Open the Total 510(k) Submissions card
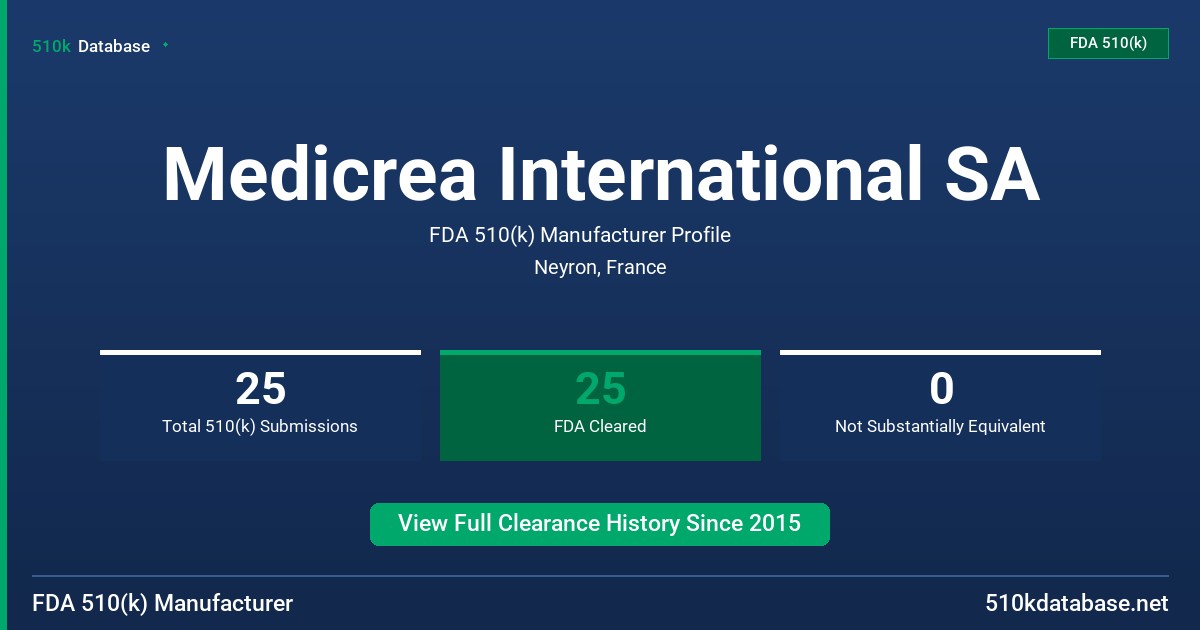 [x=260, y=405]
